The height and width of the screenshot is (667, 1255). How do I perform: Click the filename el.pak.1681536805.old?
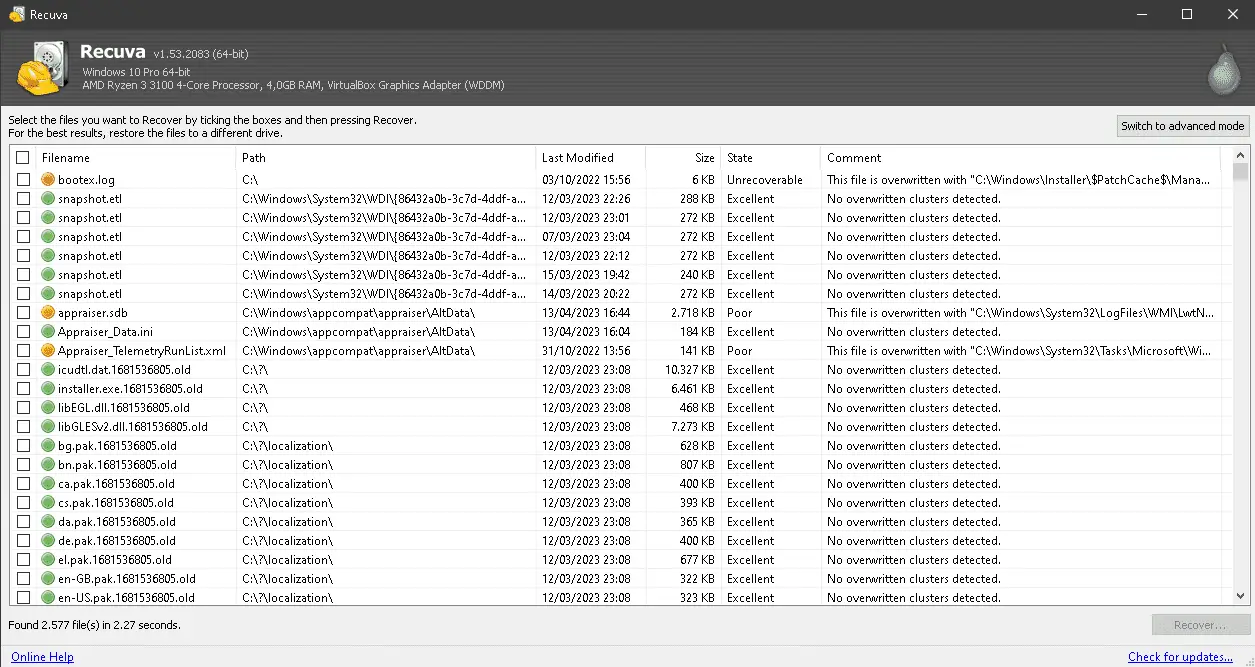click(115, 560)
